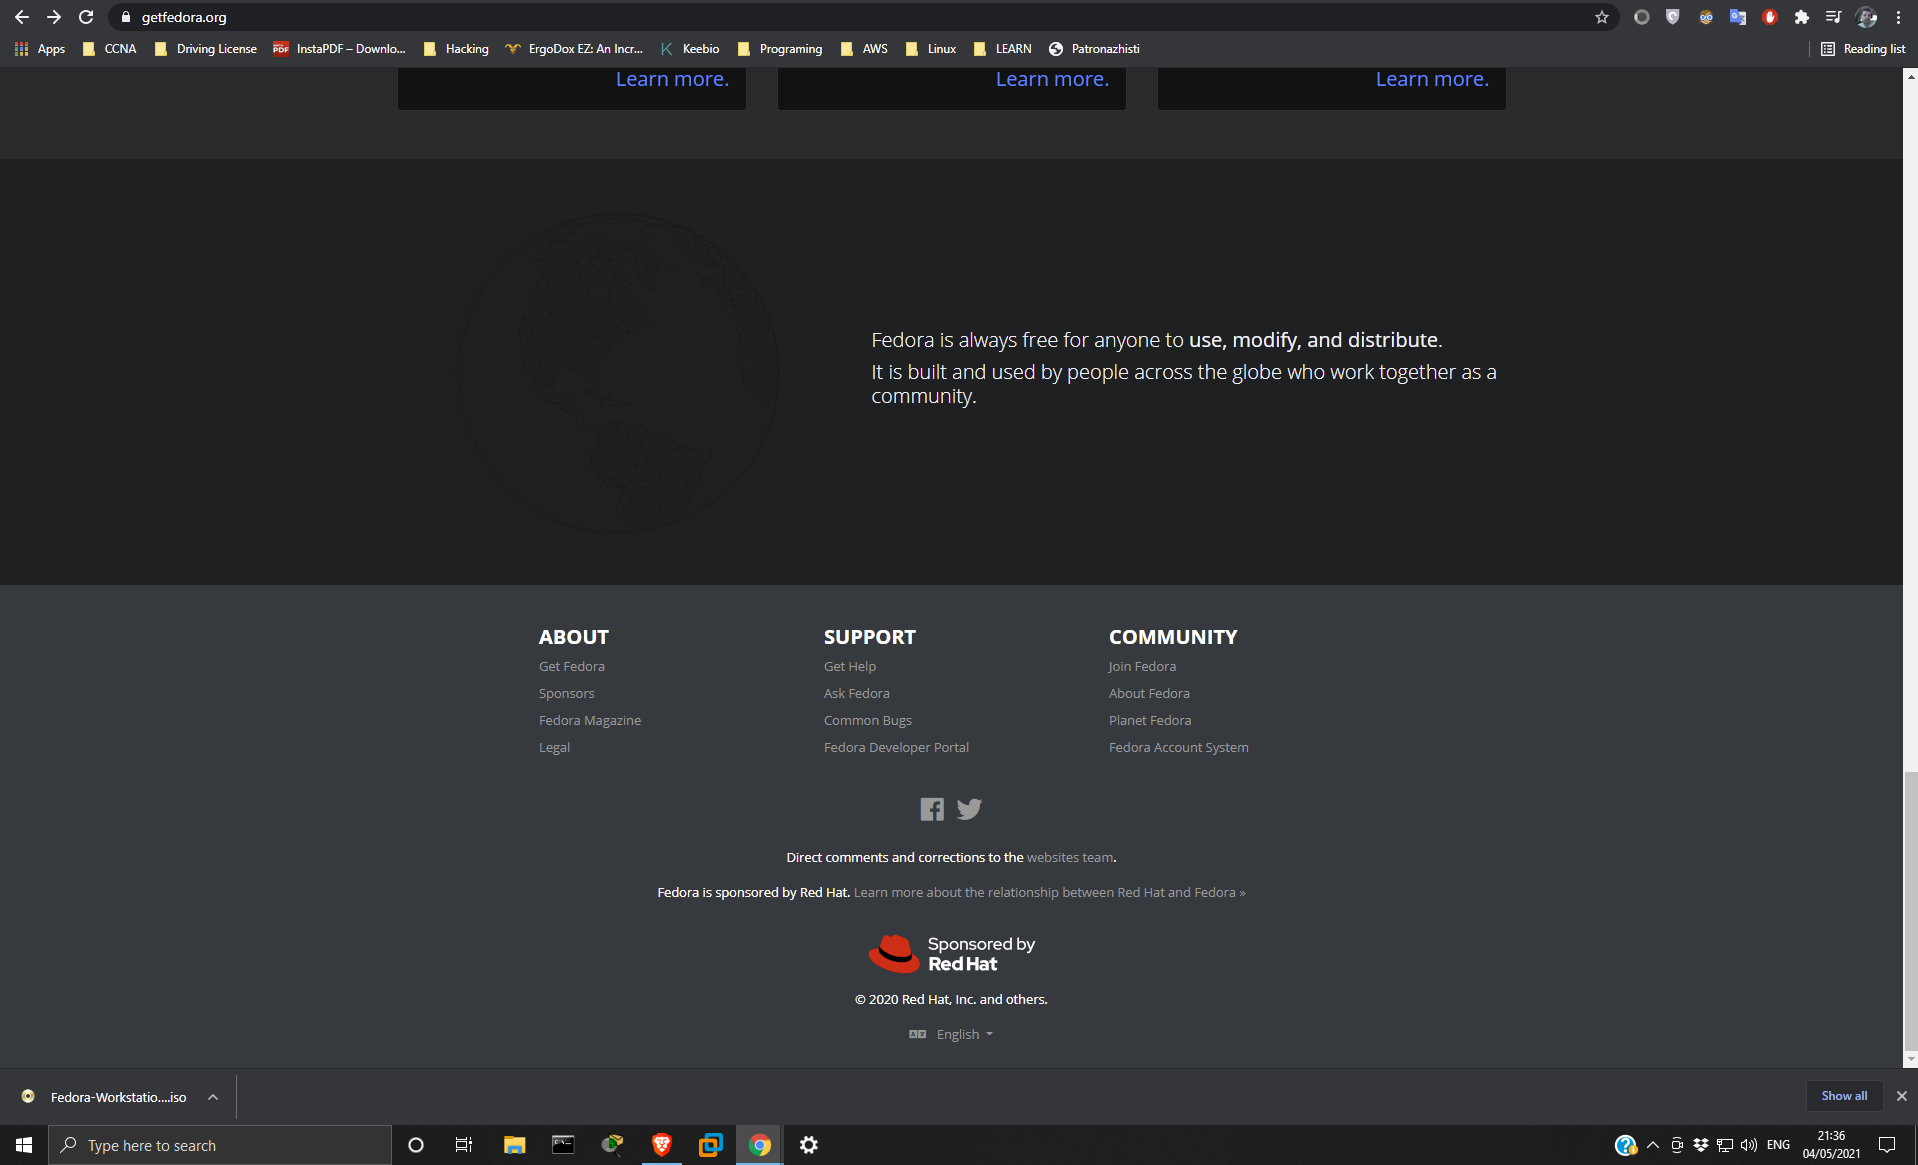The width and height of the screenshot is (1918, 1165).
Task: Open the Programing bookmarks folder
Action: click(x=780, y=49)
